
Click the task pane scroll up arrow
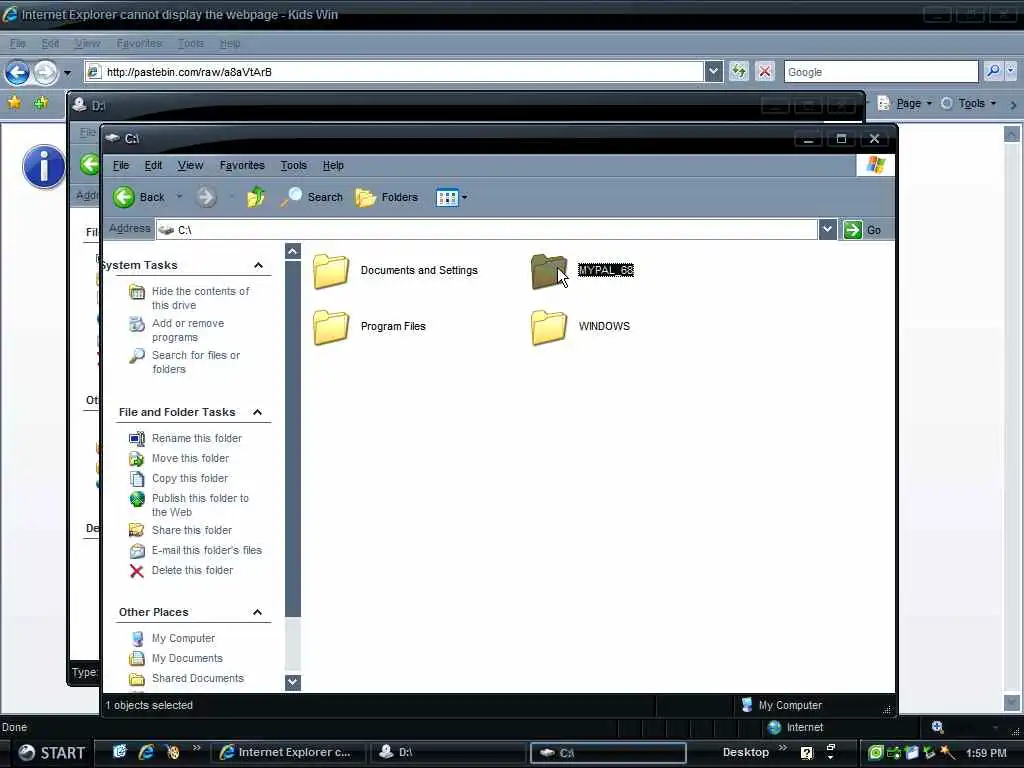coord(293,251)
